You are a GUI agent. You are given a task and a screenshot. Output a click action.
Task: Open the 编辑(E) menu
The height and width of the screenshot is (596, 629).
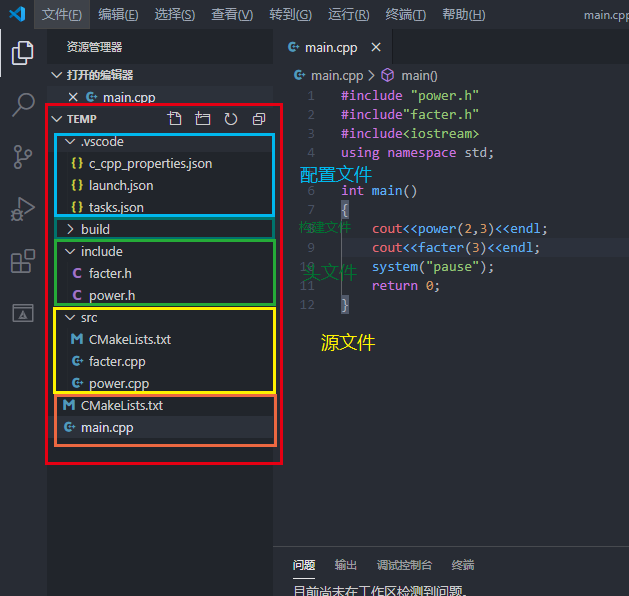[x=118, y=14]
